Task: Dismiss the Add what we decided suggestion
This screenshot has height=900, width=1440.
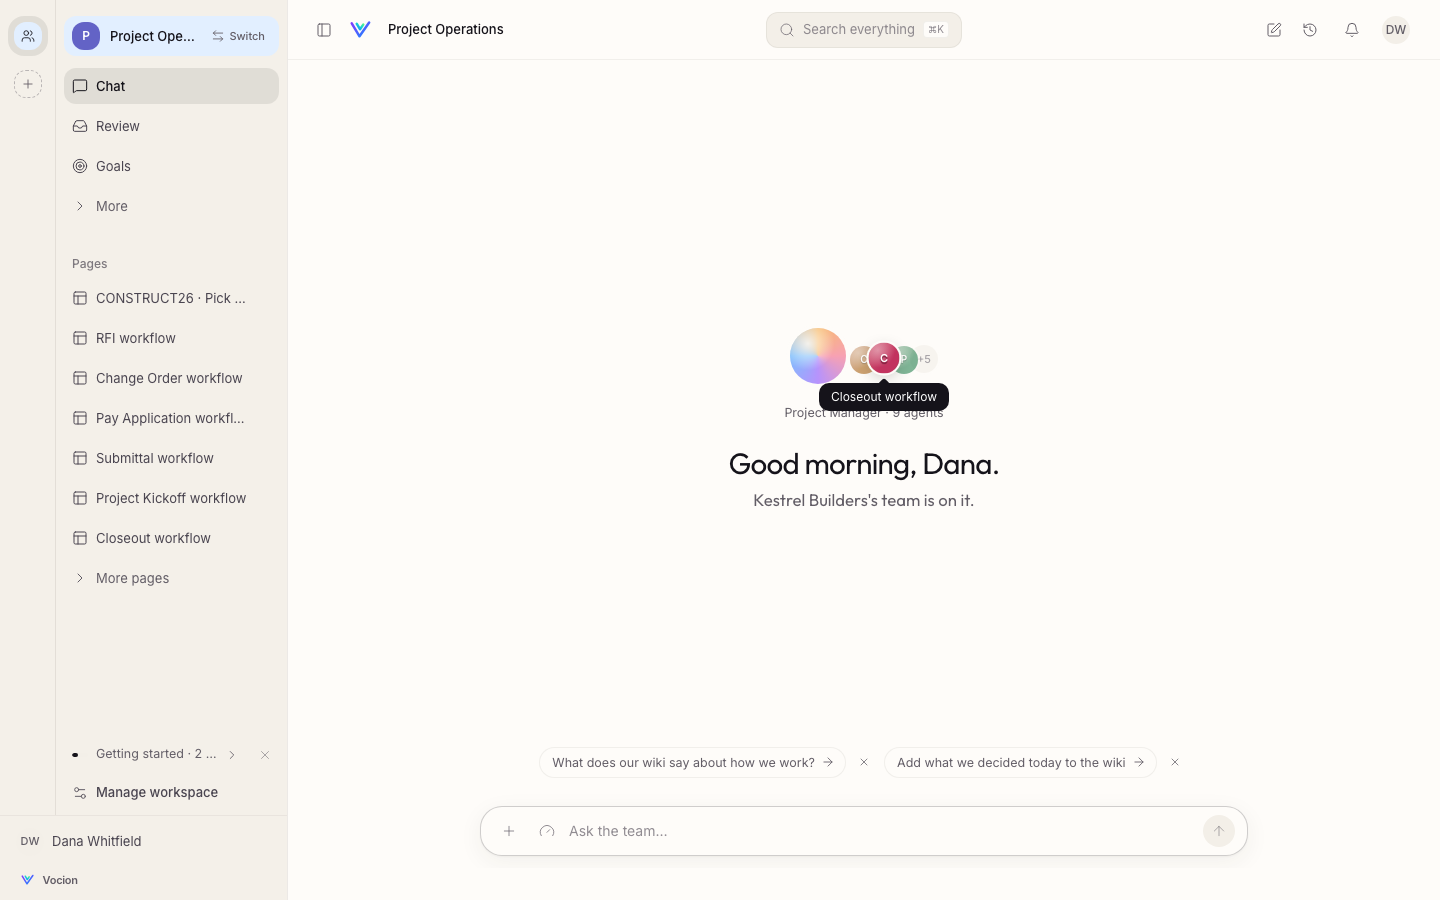Action: pyautogui.click(x=1175, y=762)
